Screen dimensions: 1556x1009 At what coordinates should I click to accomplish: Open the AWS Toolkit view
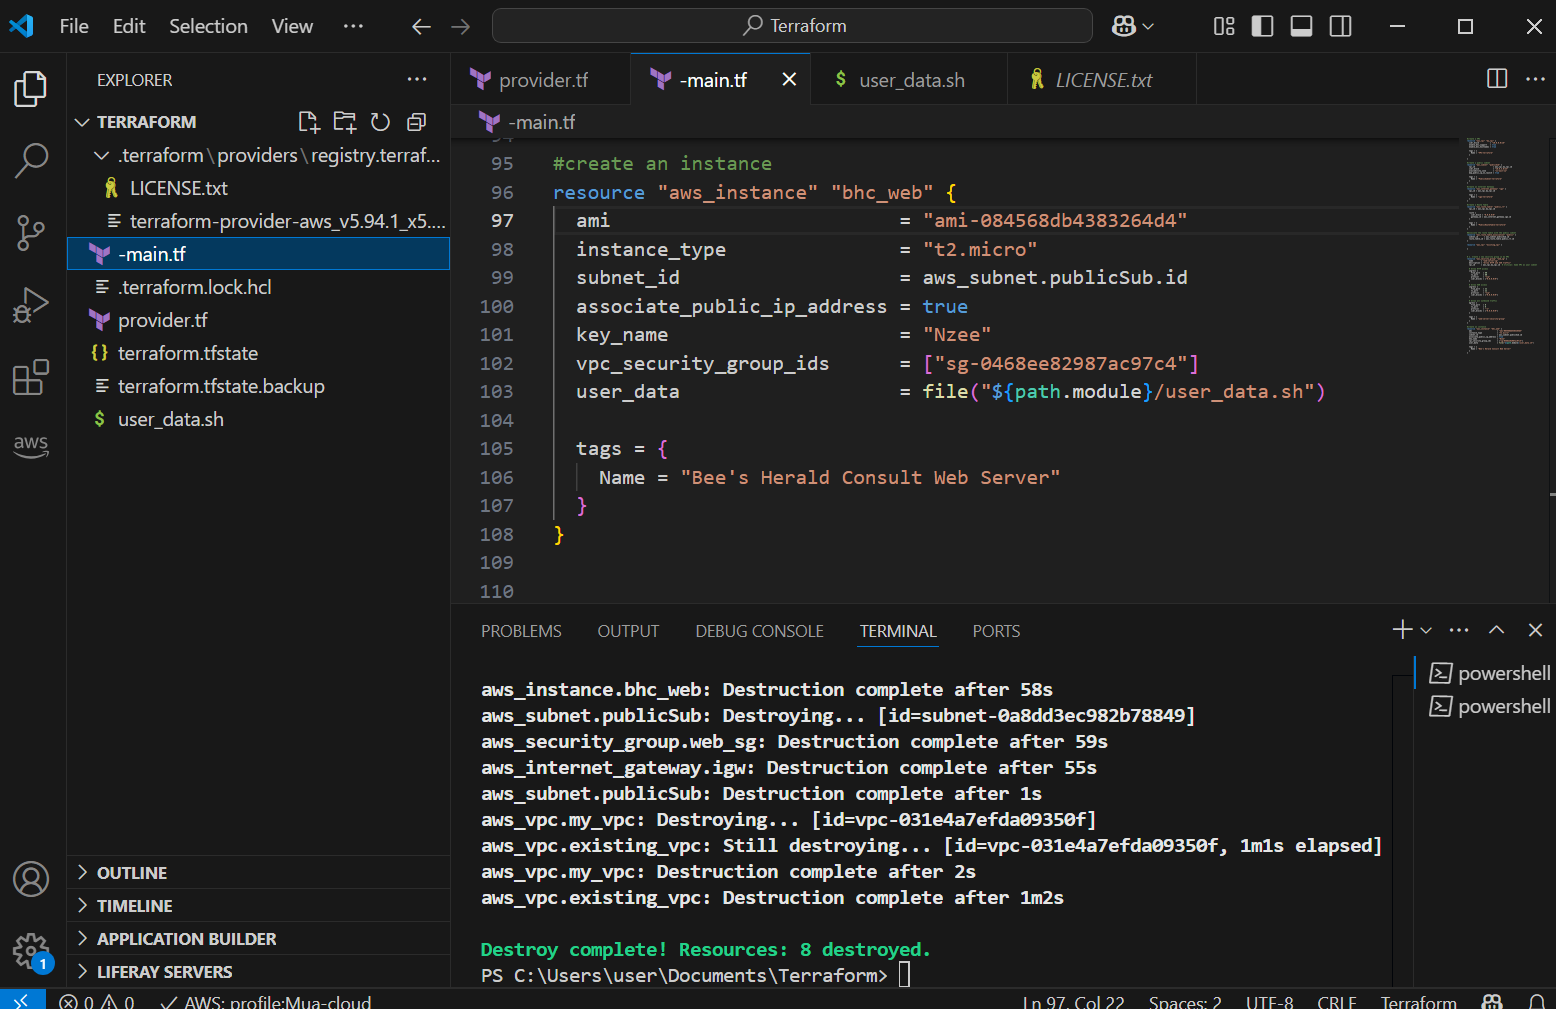click(31, 446)
